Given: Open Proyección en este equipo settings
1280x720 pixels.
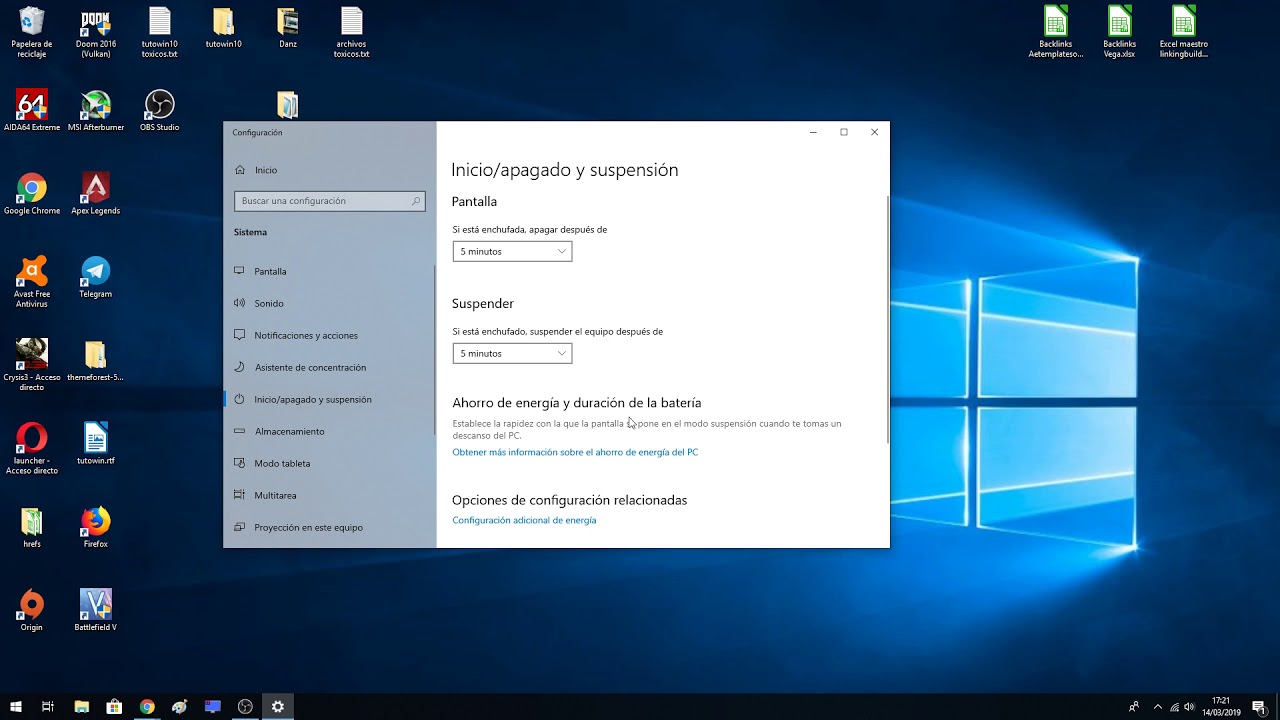Looking at the screenshot, I should [x=330, y=527].
